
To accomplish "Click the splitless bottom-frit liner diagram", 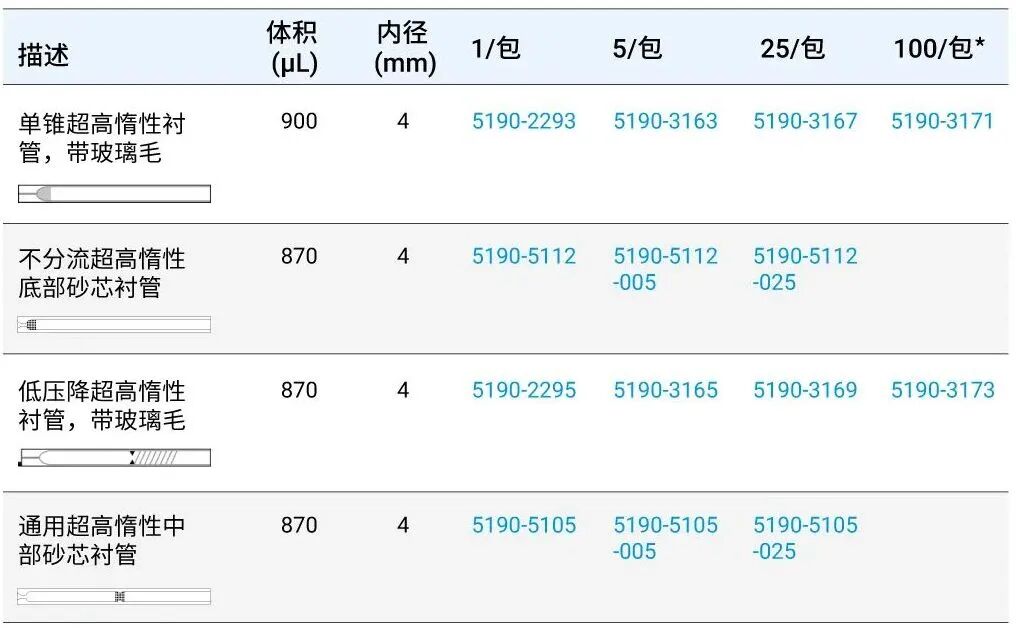I will point(114,325).
